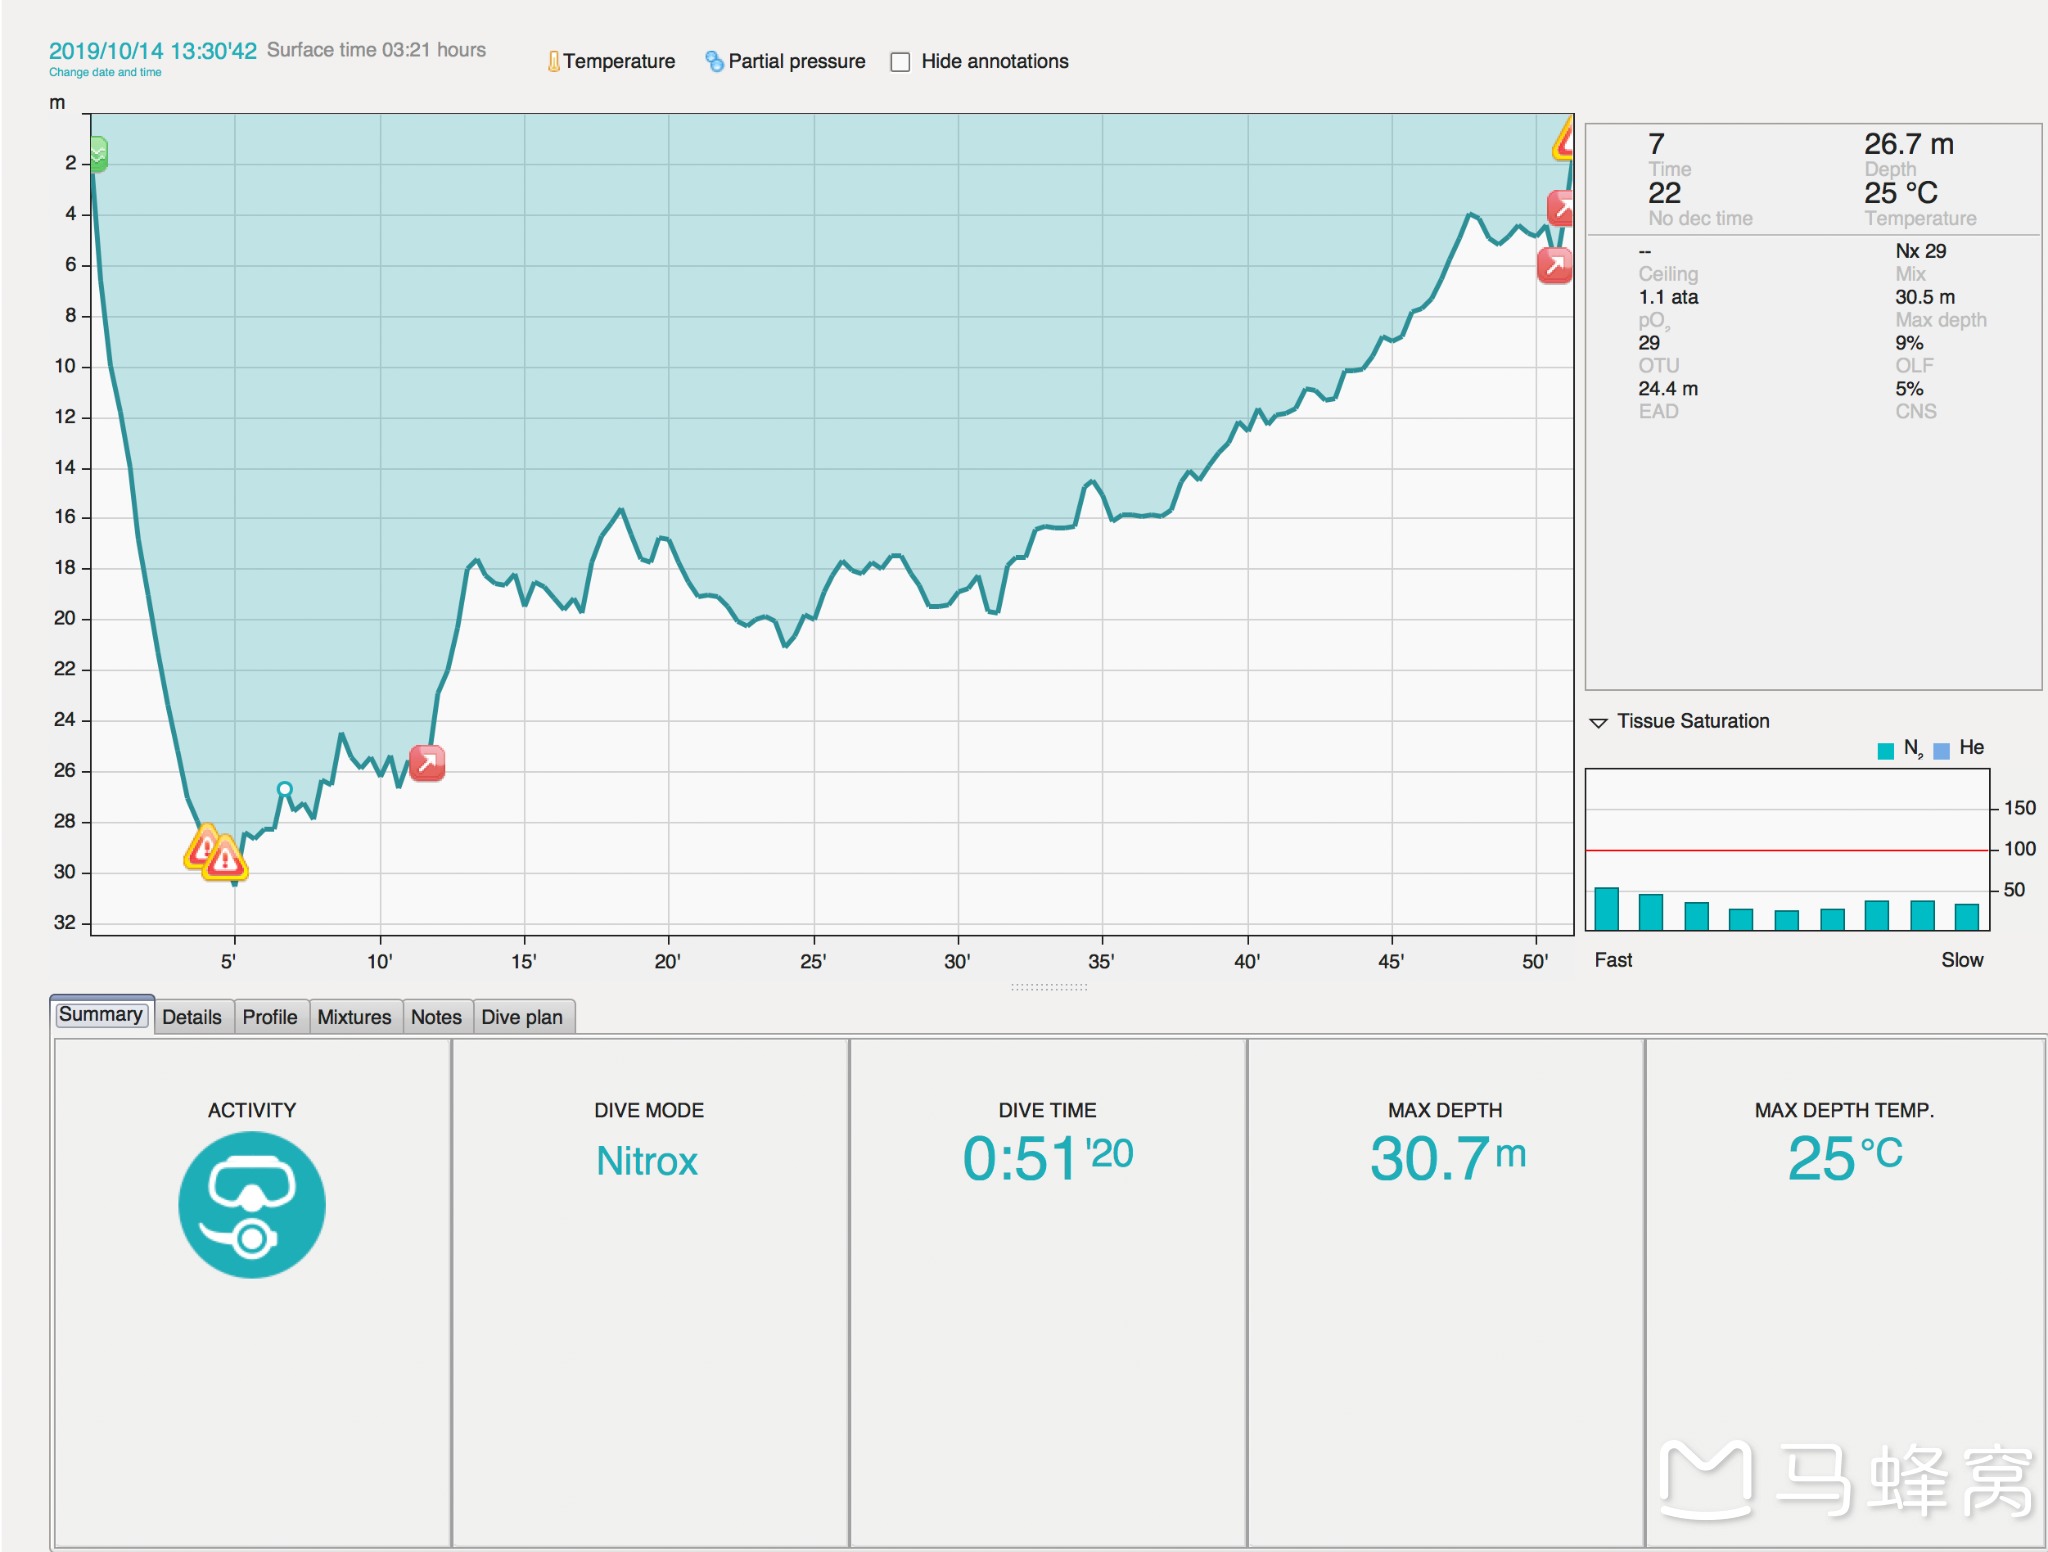Open the Mixtures tab
Image resolution: width=2048 pixels, height=1552 pixels.
(354, 1017)
